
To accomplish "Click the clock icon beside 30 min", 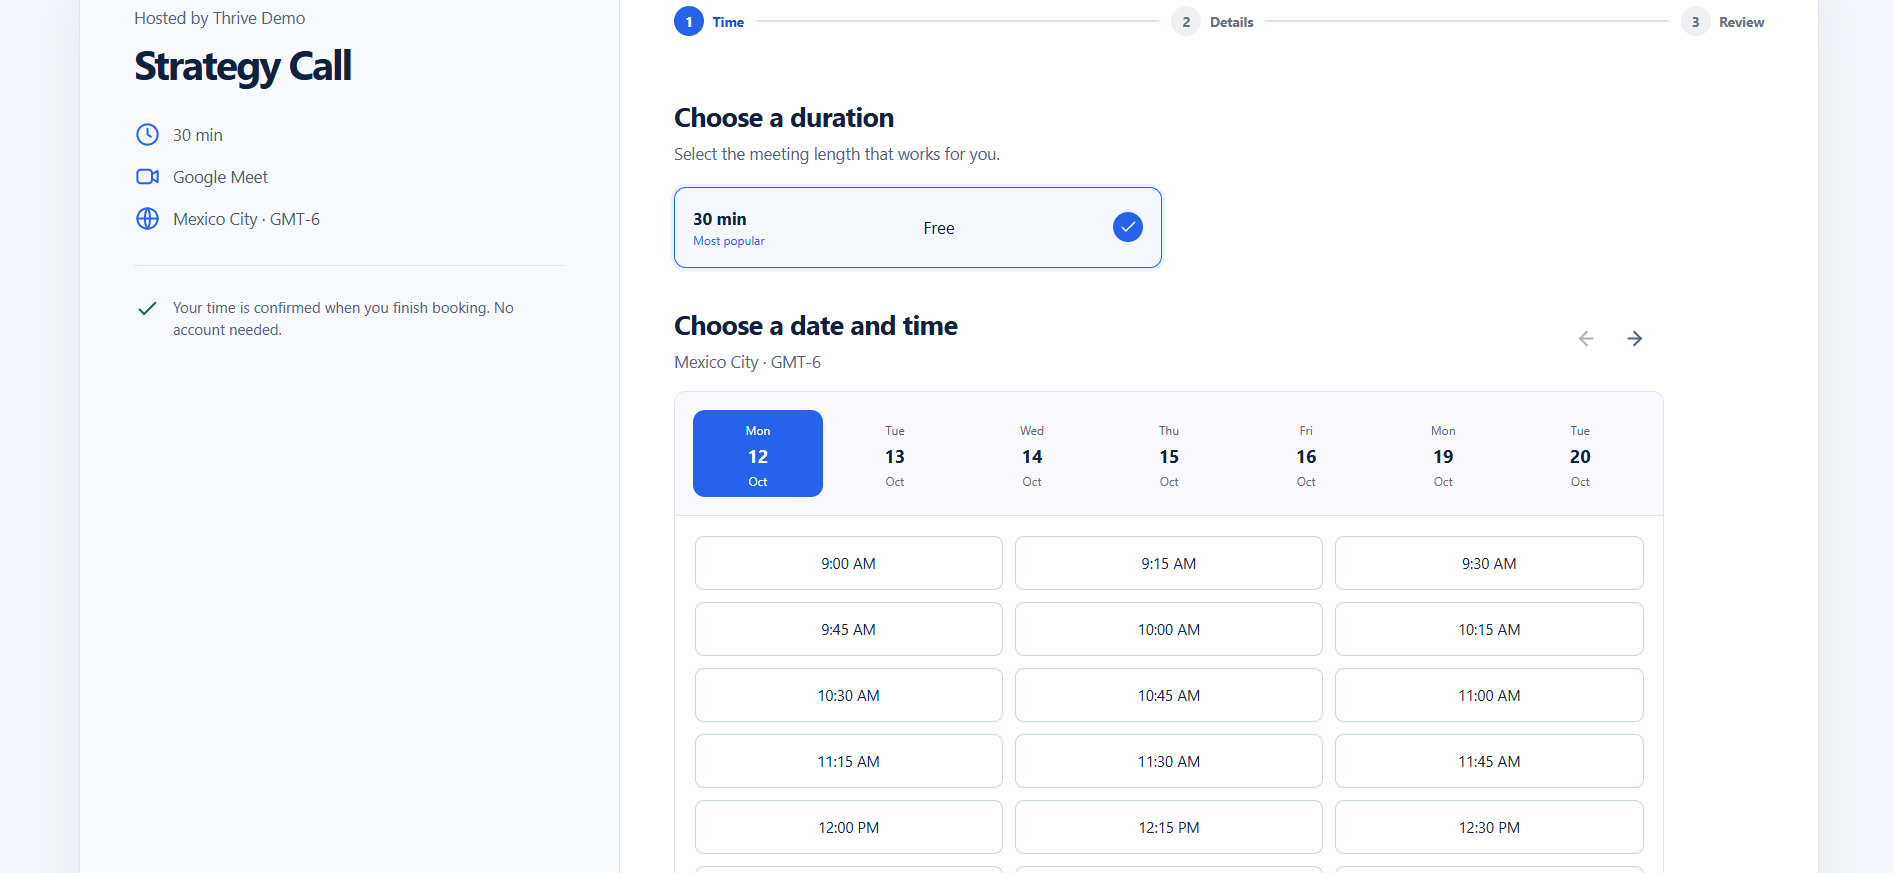I will tap(147, 134).
